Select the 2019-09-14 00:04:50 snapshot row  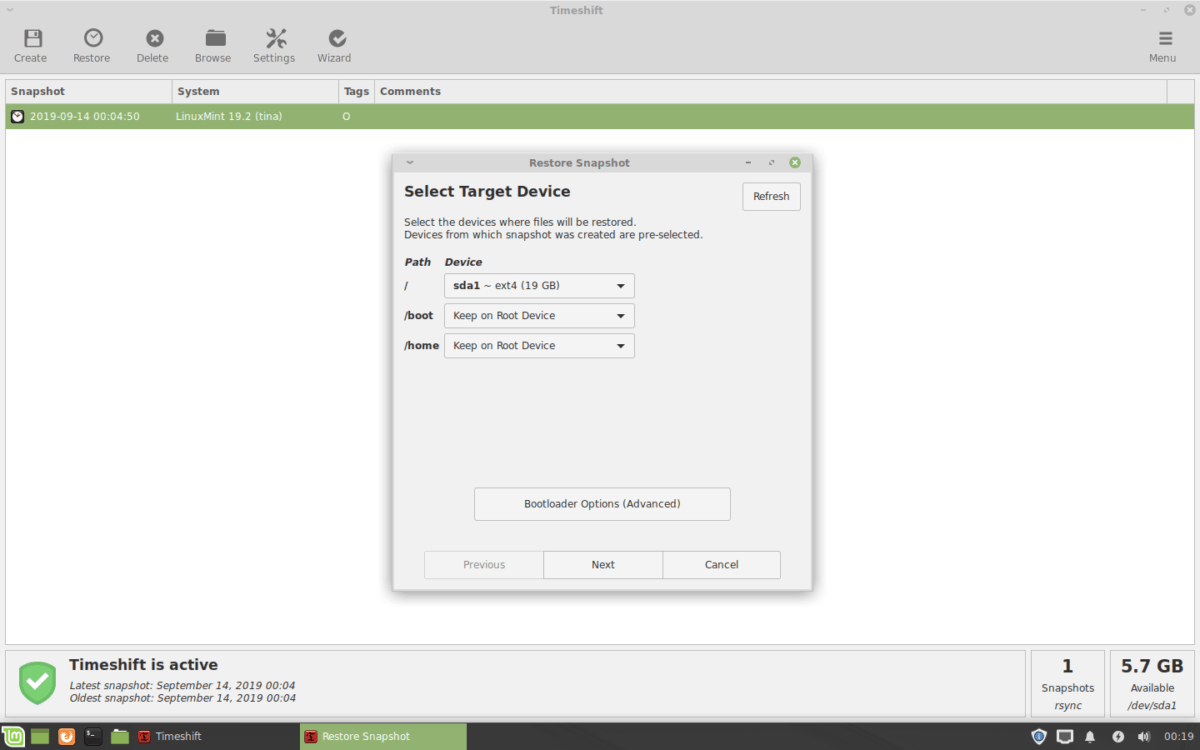[600, 117]
